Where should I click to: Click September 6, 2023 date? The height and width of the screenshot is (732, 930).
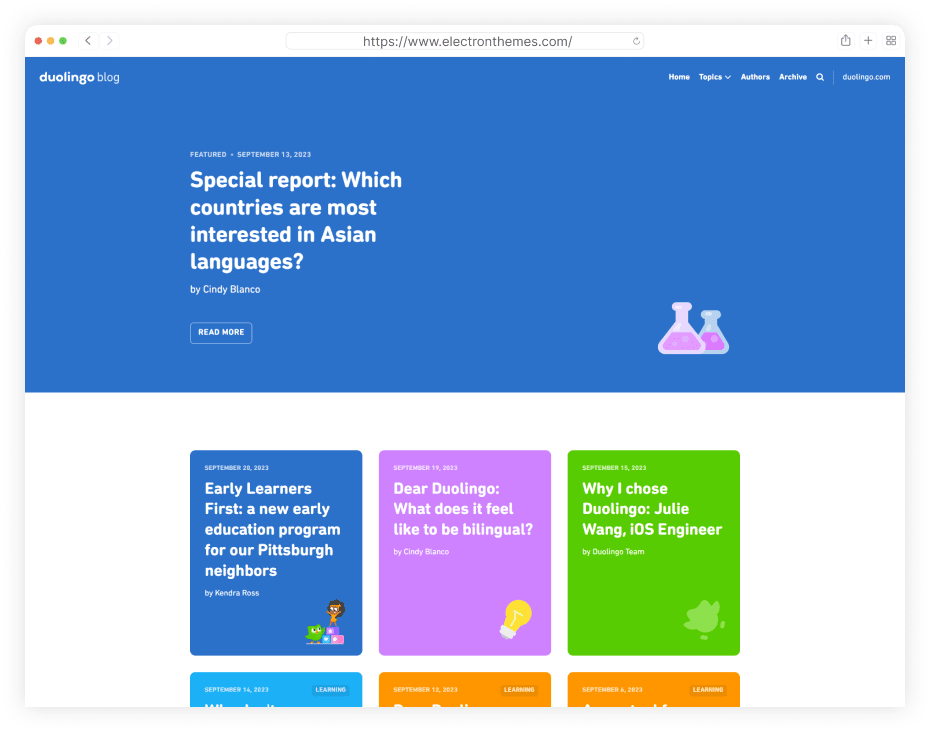point(612,690)
